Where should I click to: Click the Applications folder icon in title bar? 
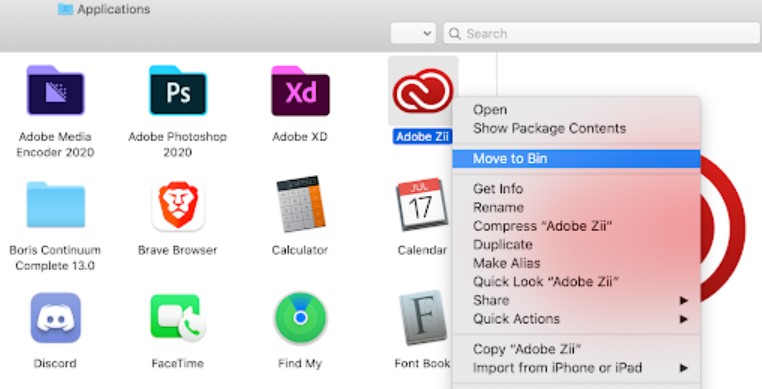[65, 9]
